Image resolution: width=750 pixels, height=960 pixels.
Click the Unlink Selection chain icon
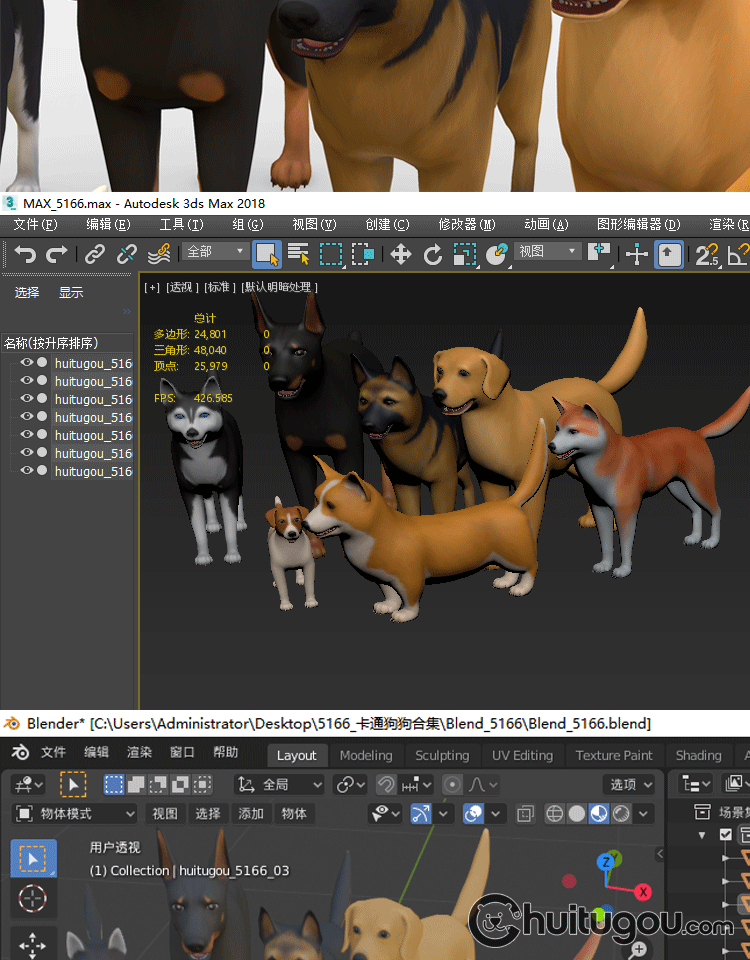(127, 255)
